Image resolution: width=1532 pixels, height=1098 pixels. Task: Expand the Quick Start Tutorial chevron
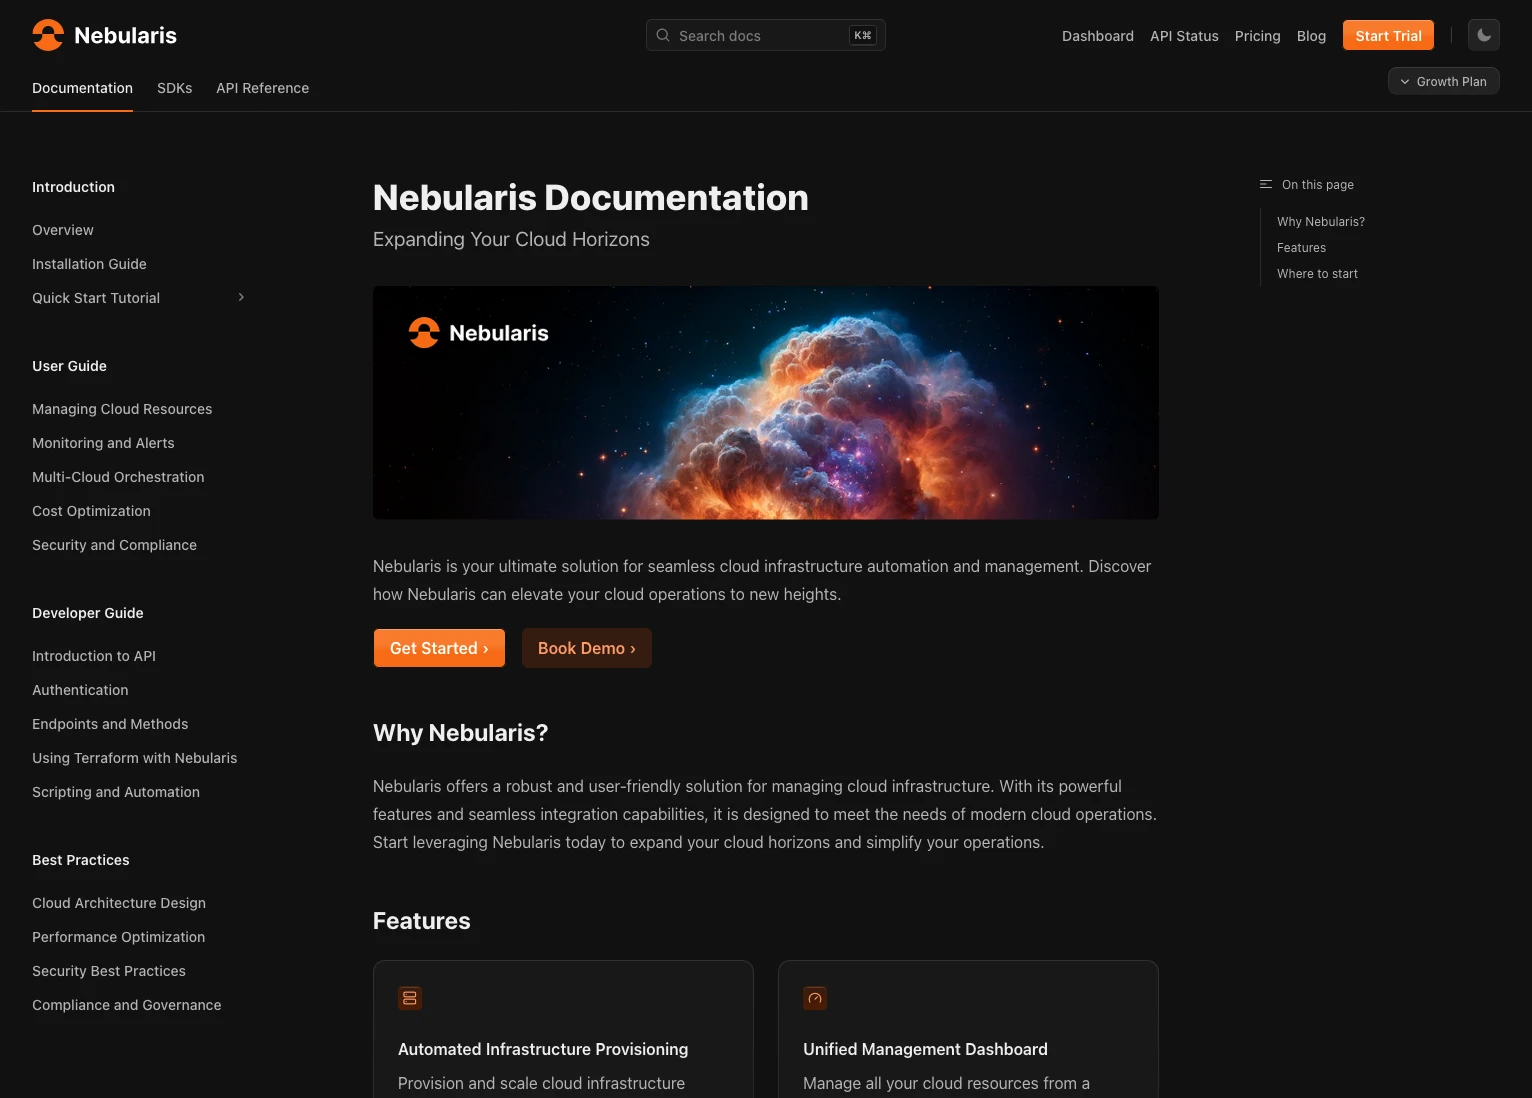click(241, 297)
